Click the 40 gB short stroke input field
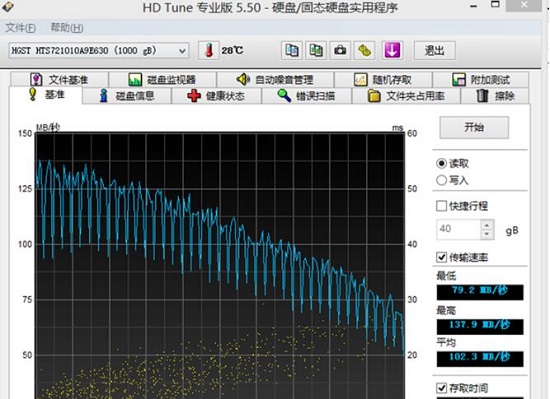This screenshot has height=399, width=550. click(x=458, y=230)
